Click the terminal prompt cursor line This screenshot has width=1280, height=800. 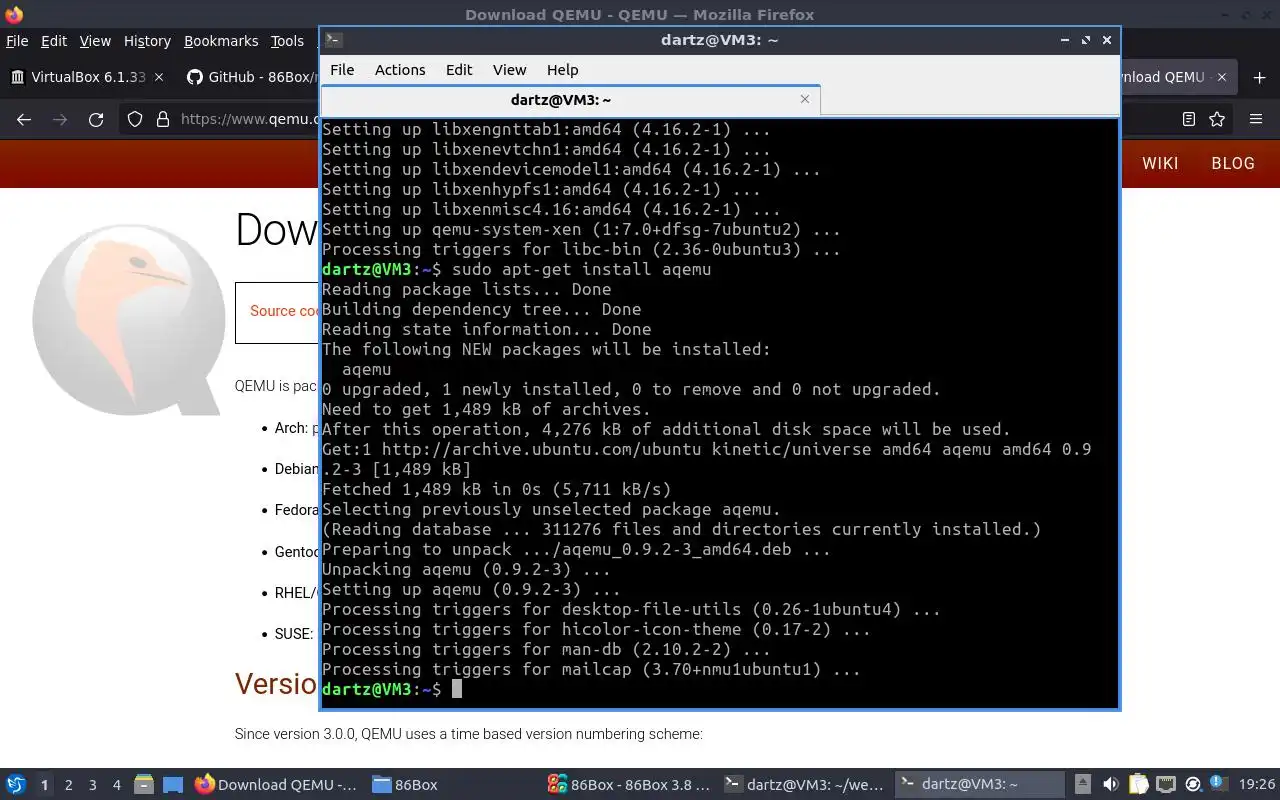[x=392, y=690]
